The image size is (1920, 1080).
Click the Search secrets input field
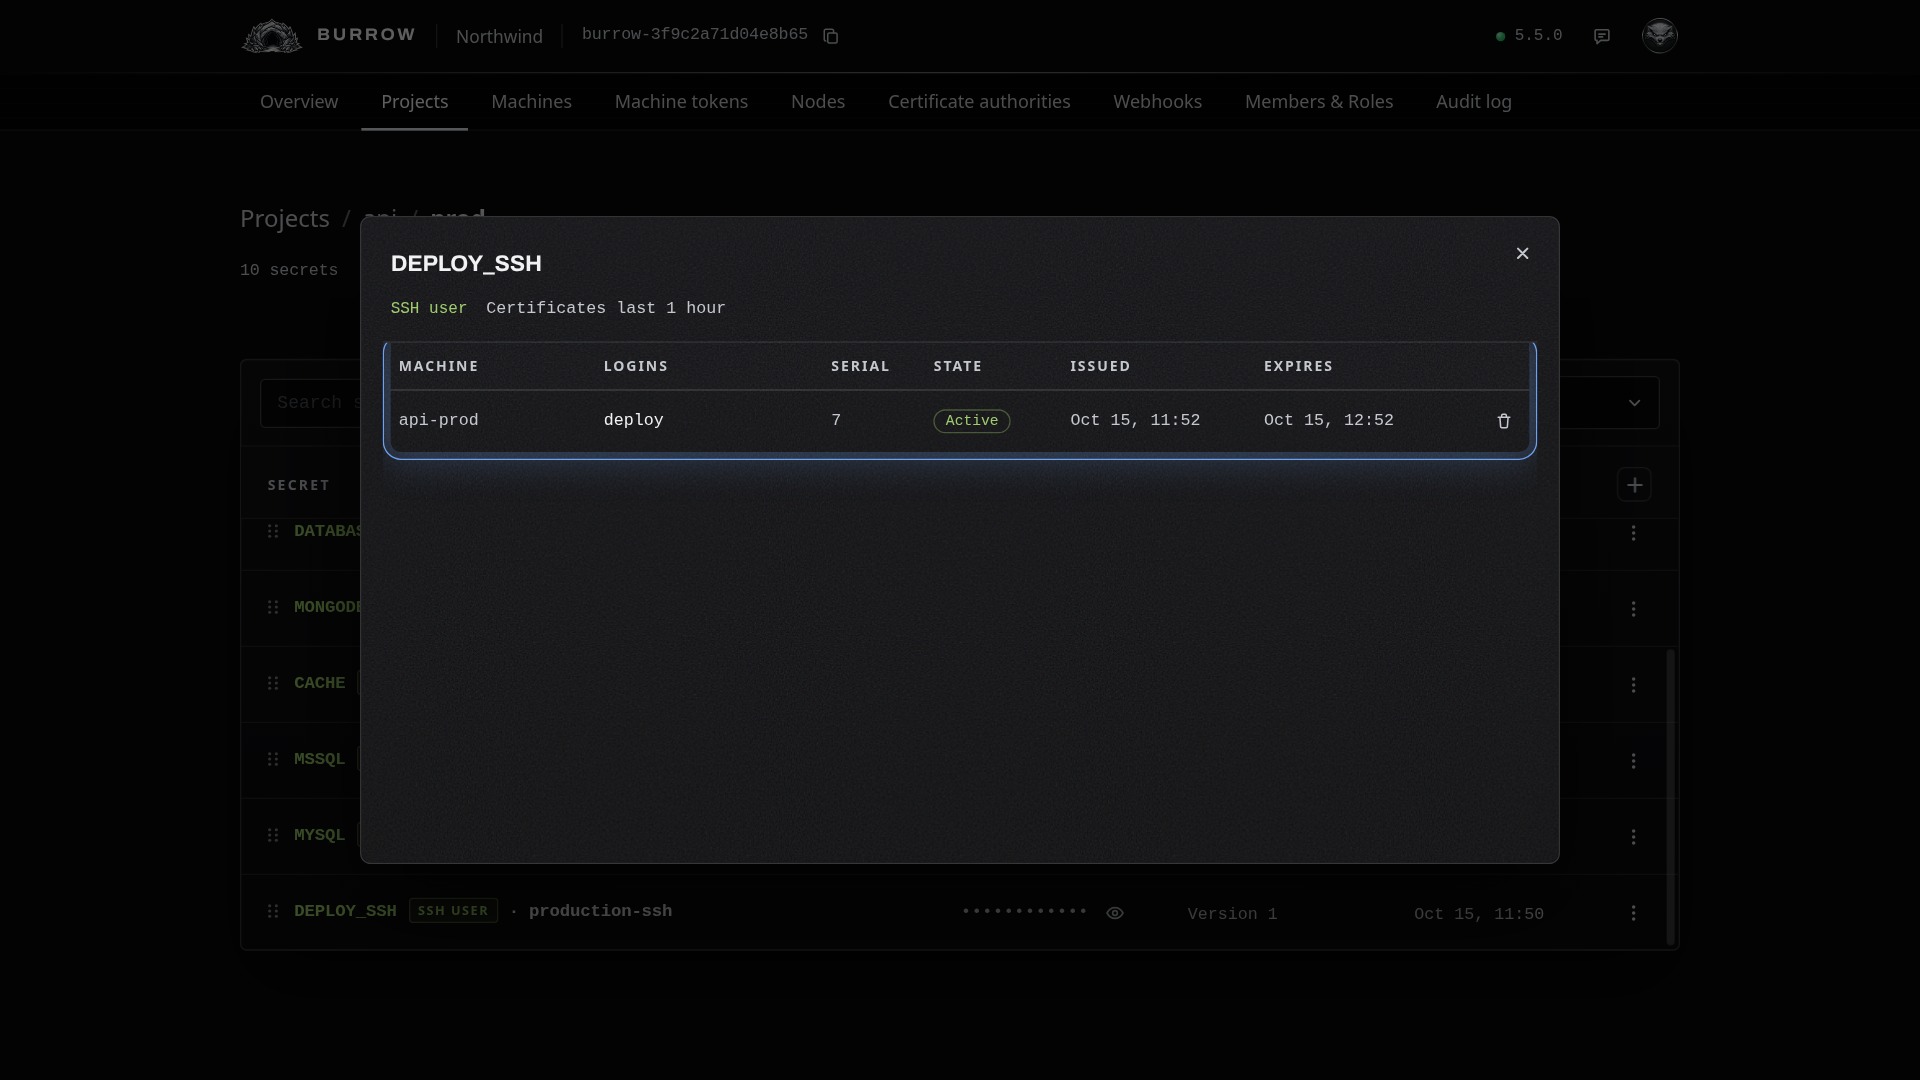(310, 403)
